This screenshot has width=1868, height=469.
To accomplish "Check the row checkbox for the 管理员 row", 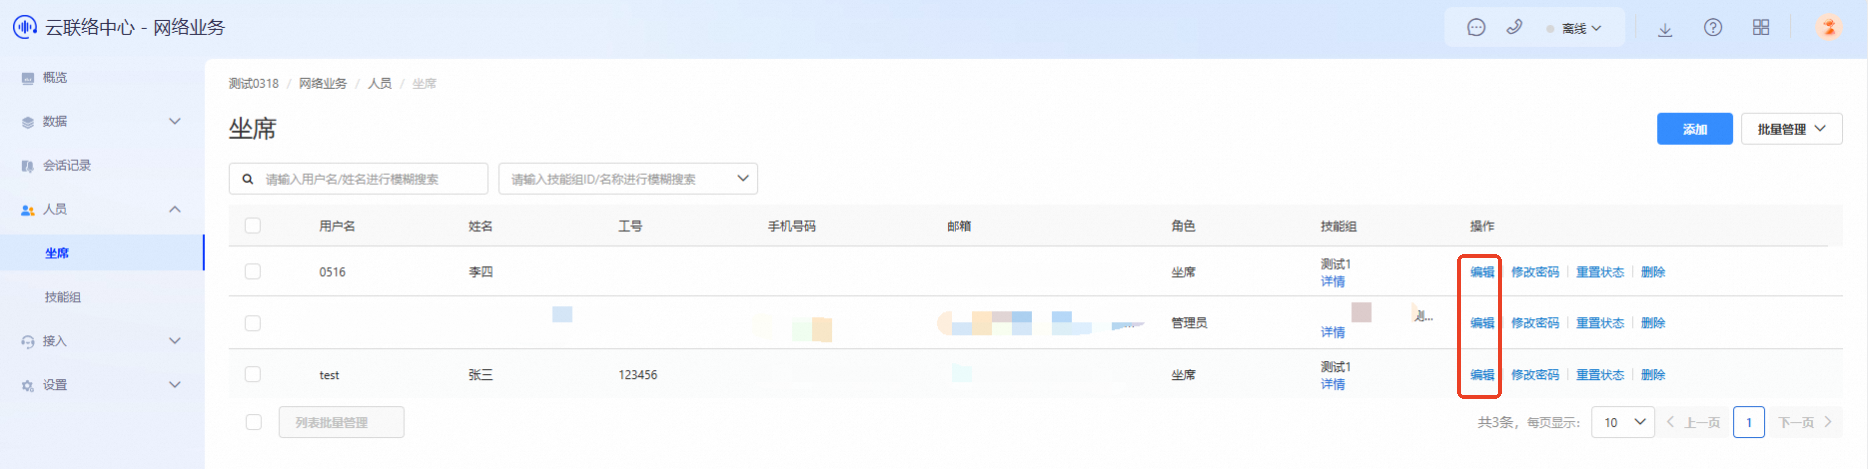I will pyautogui.click(x=253, y=323).
